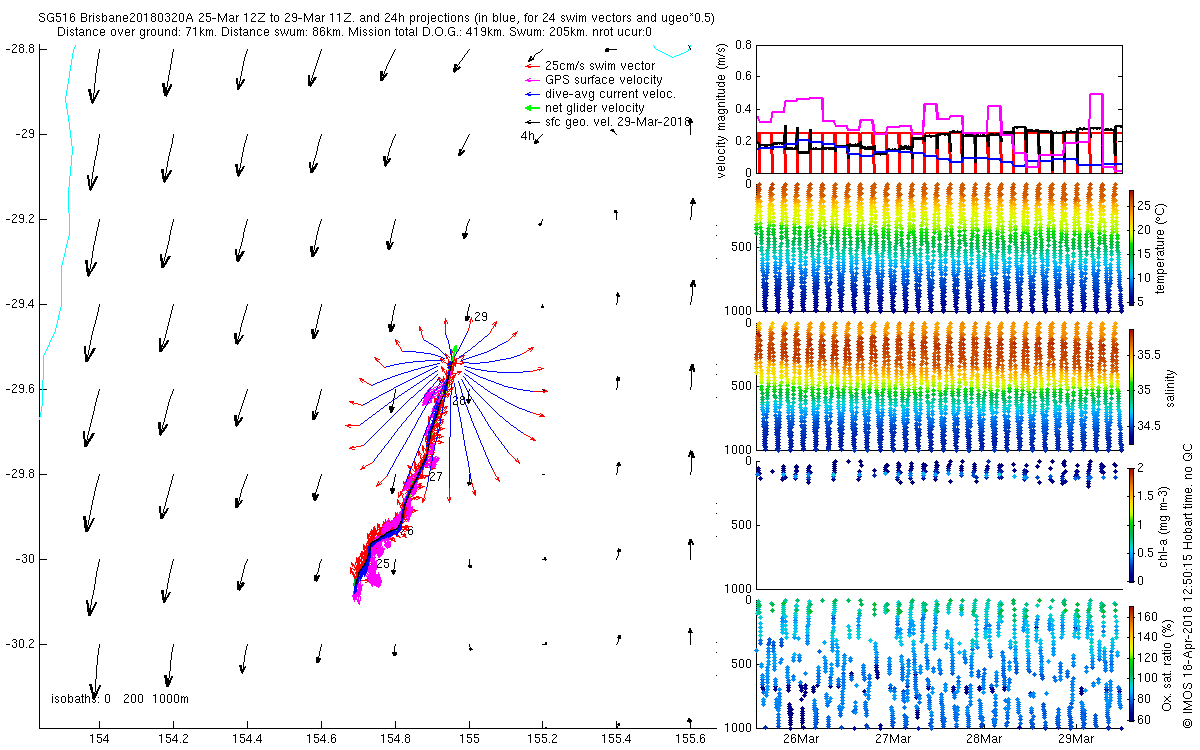
Task: Click day marker 29 near the track end
Action: pyautogui.click(x=481, y=316)
